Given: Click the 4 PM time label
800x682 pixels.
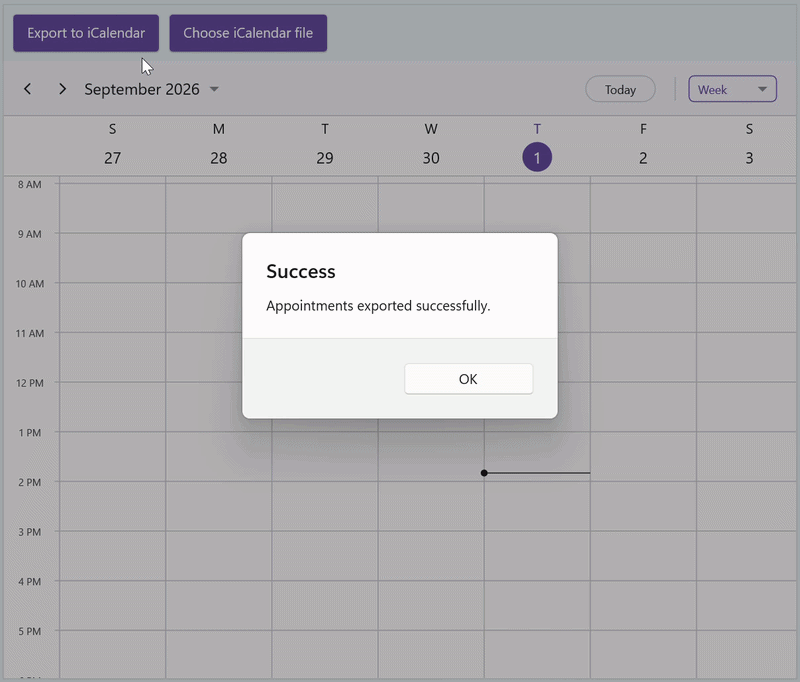Looking at the screenshot, I should [x=30, y=582].
